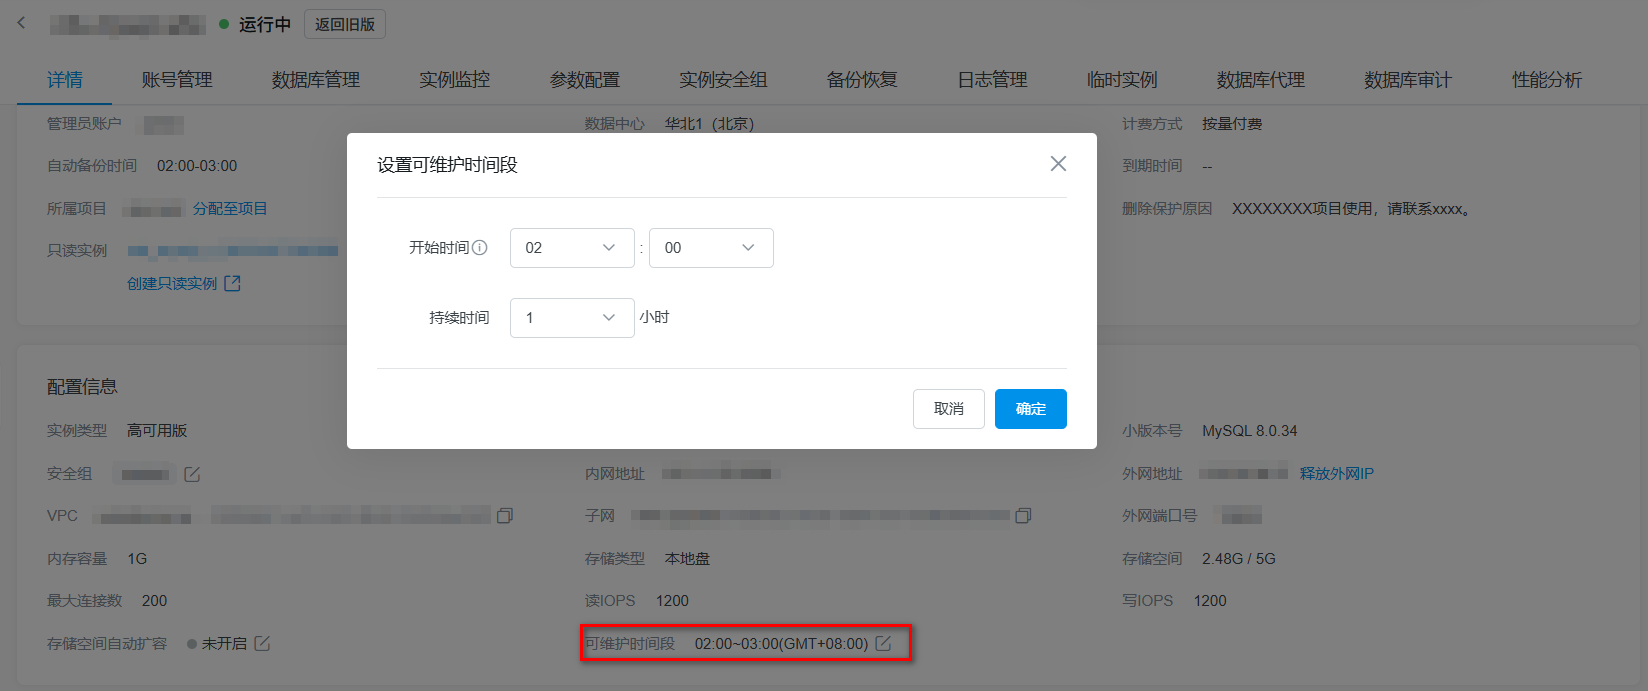Open the 数据库管理 tab
Viewport: 1648px width, 691px height.
(x=316, y=80)
